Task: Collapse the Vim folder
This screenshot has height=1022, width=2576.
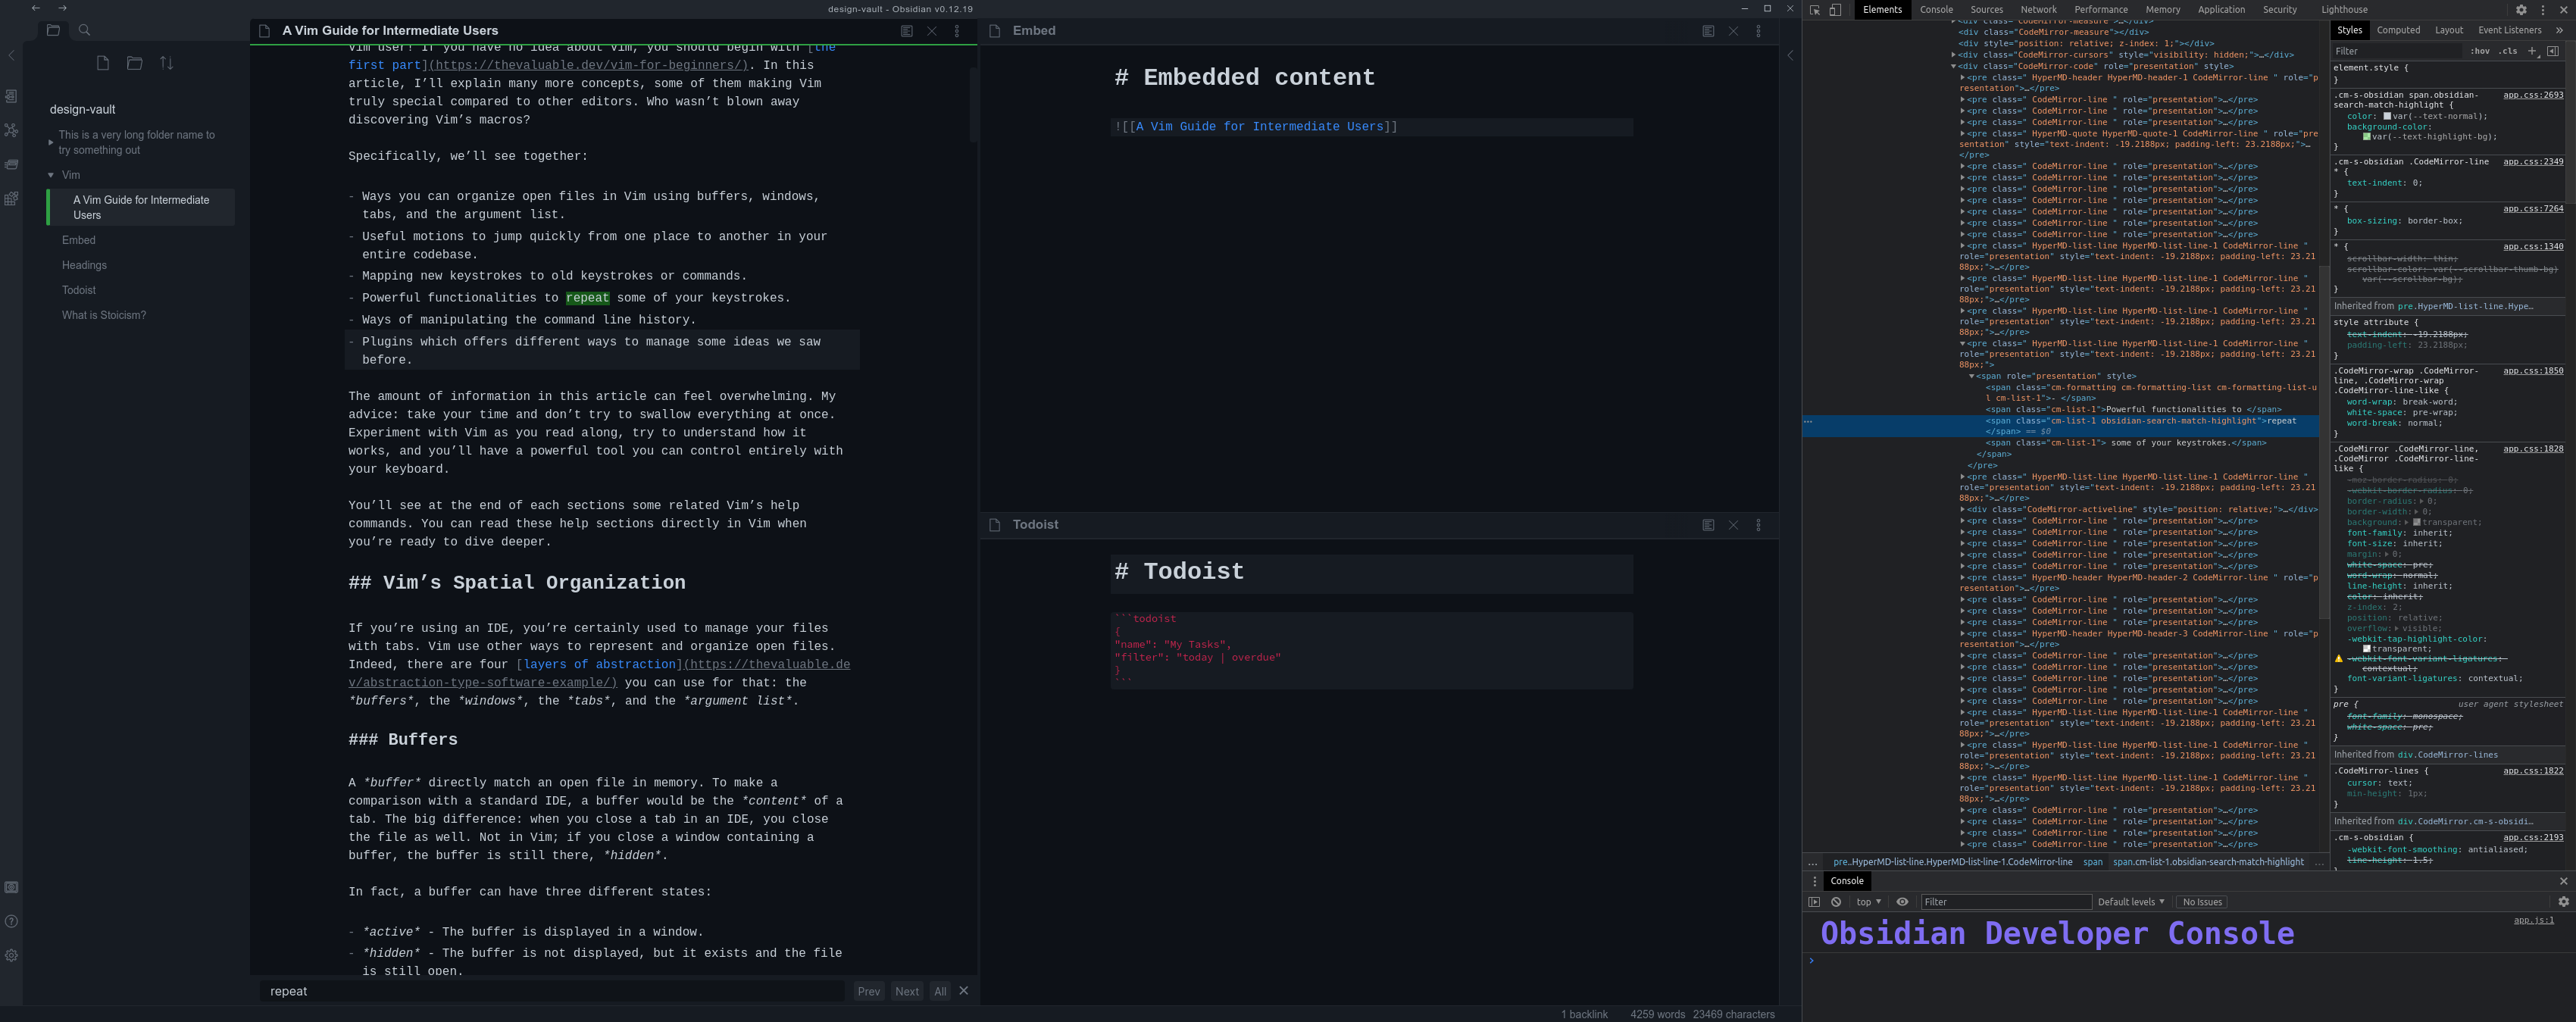Action: tap(51, 175)
